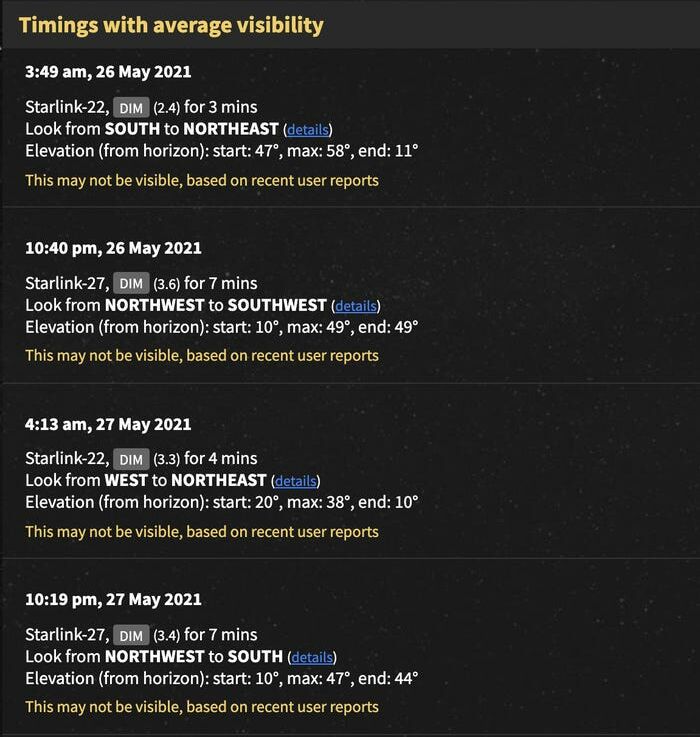This screenshot has height=737, width=700.
Task: Open details link for 10:40 pm Starlink-27 pass
Action: pos(356,306)
